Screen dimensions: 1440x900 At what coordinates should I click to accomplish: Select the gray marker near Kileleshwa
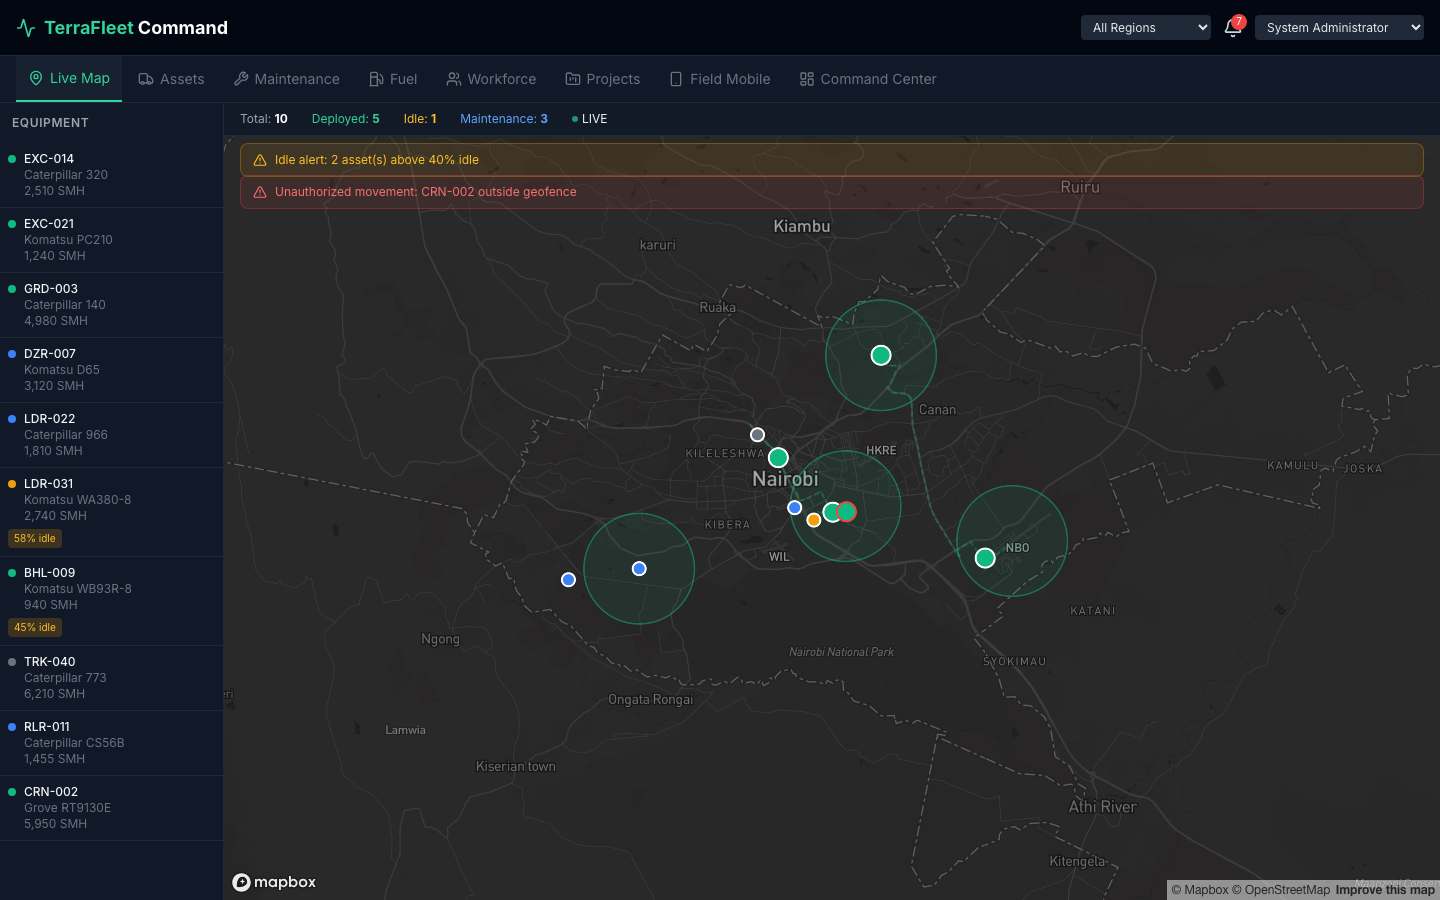[757, 434]
